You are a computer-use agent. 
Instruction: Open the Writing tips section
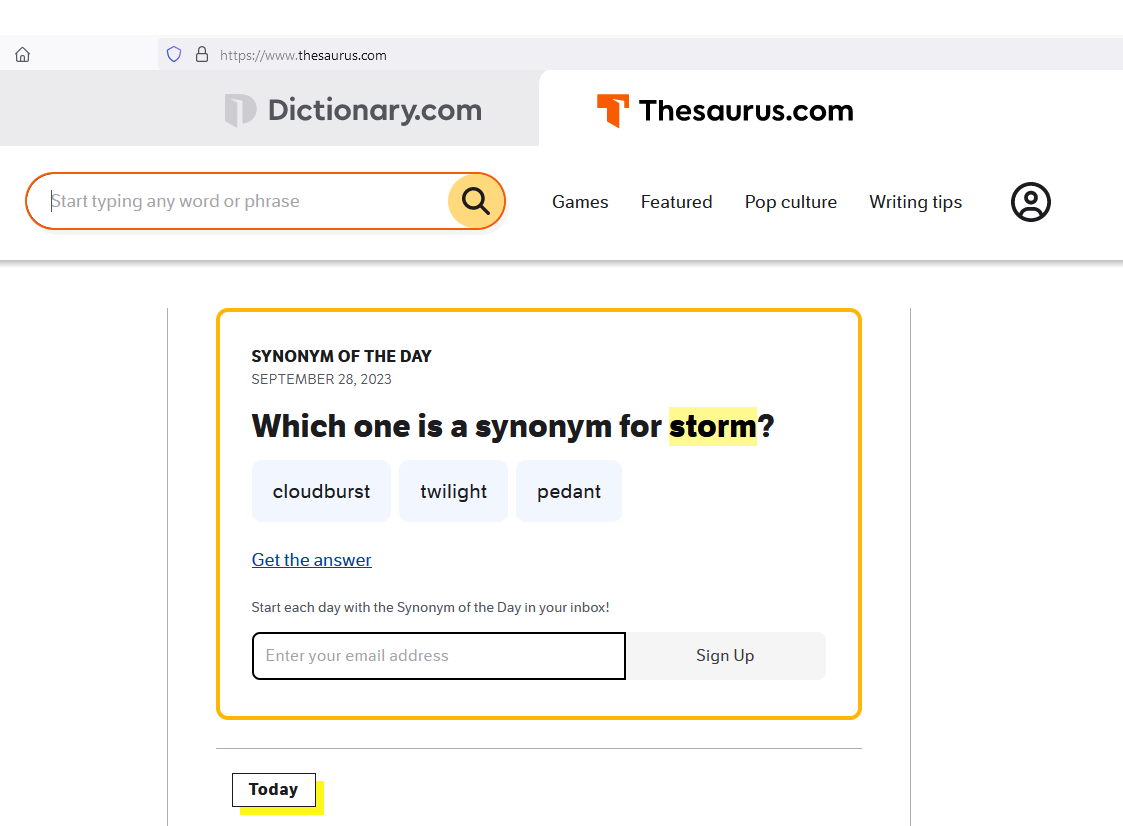point(915,202)
